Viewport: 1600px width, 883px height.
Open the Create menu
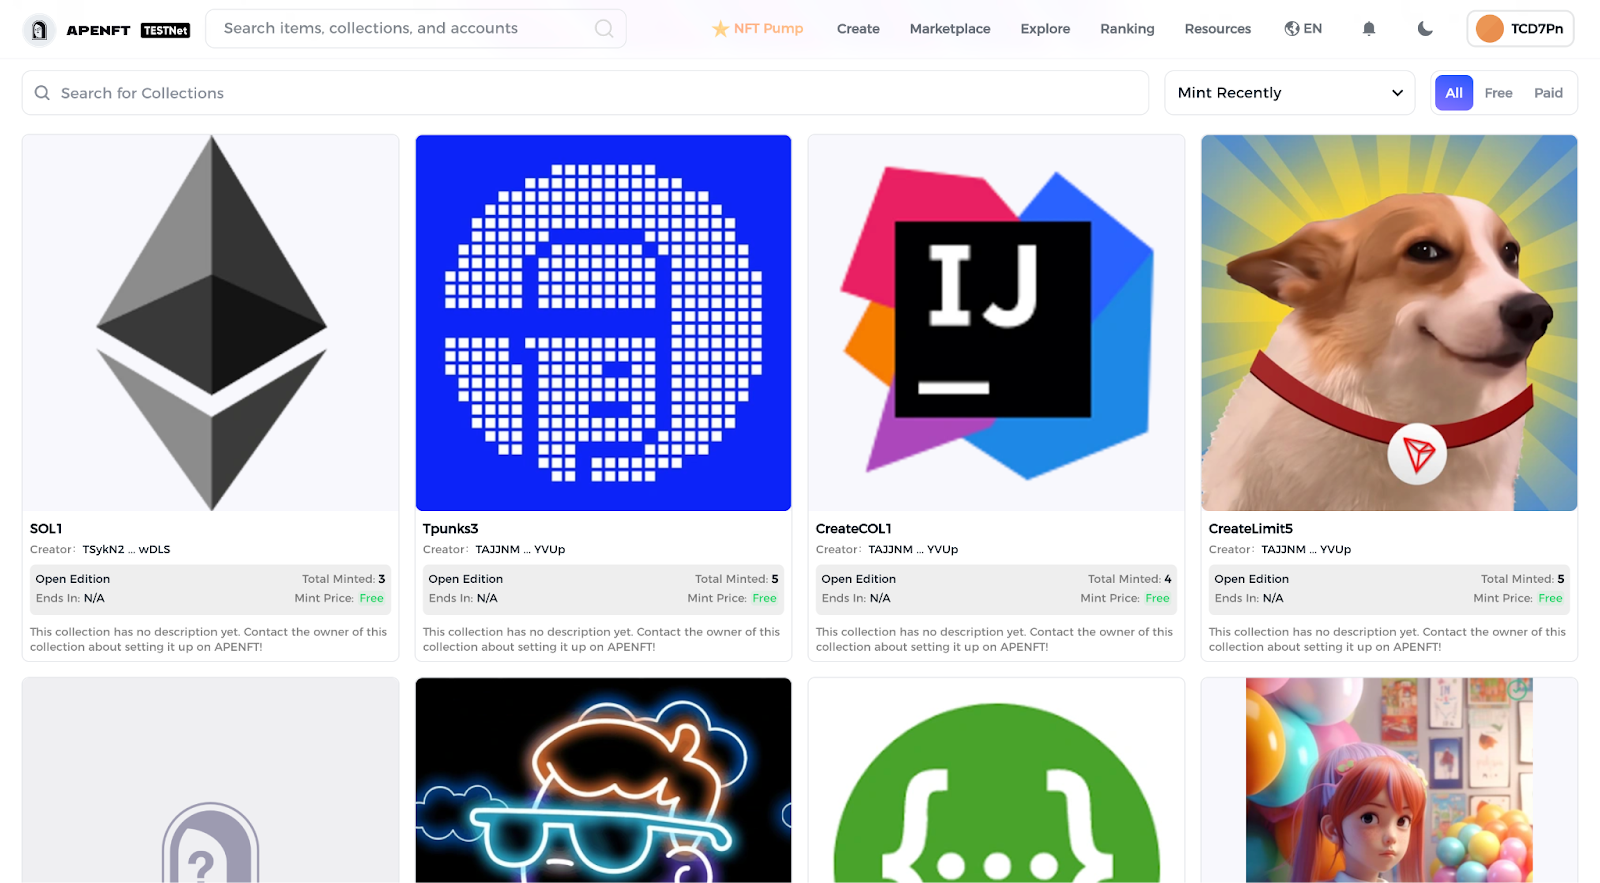[858, 29]
